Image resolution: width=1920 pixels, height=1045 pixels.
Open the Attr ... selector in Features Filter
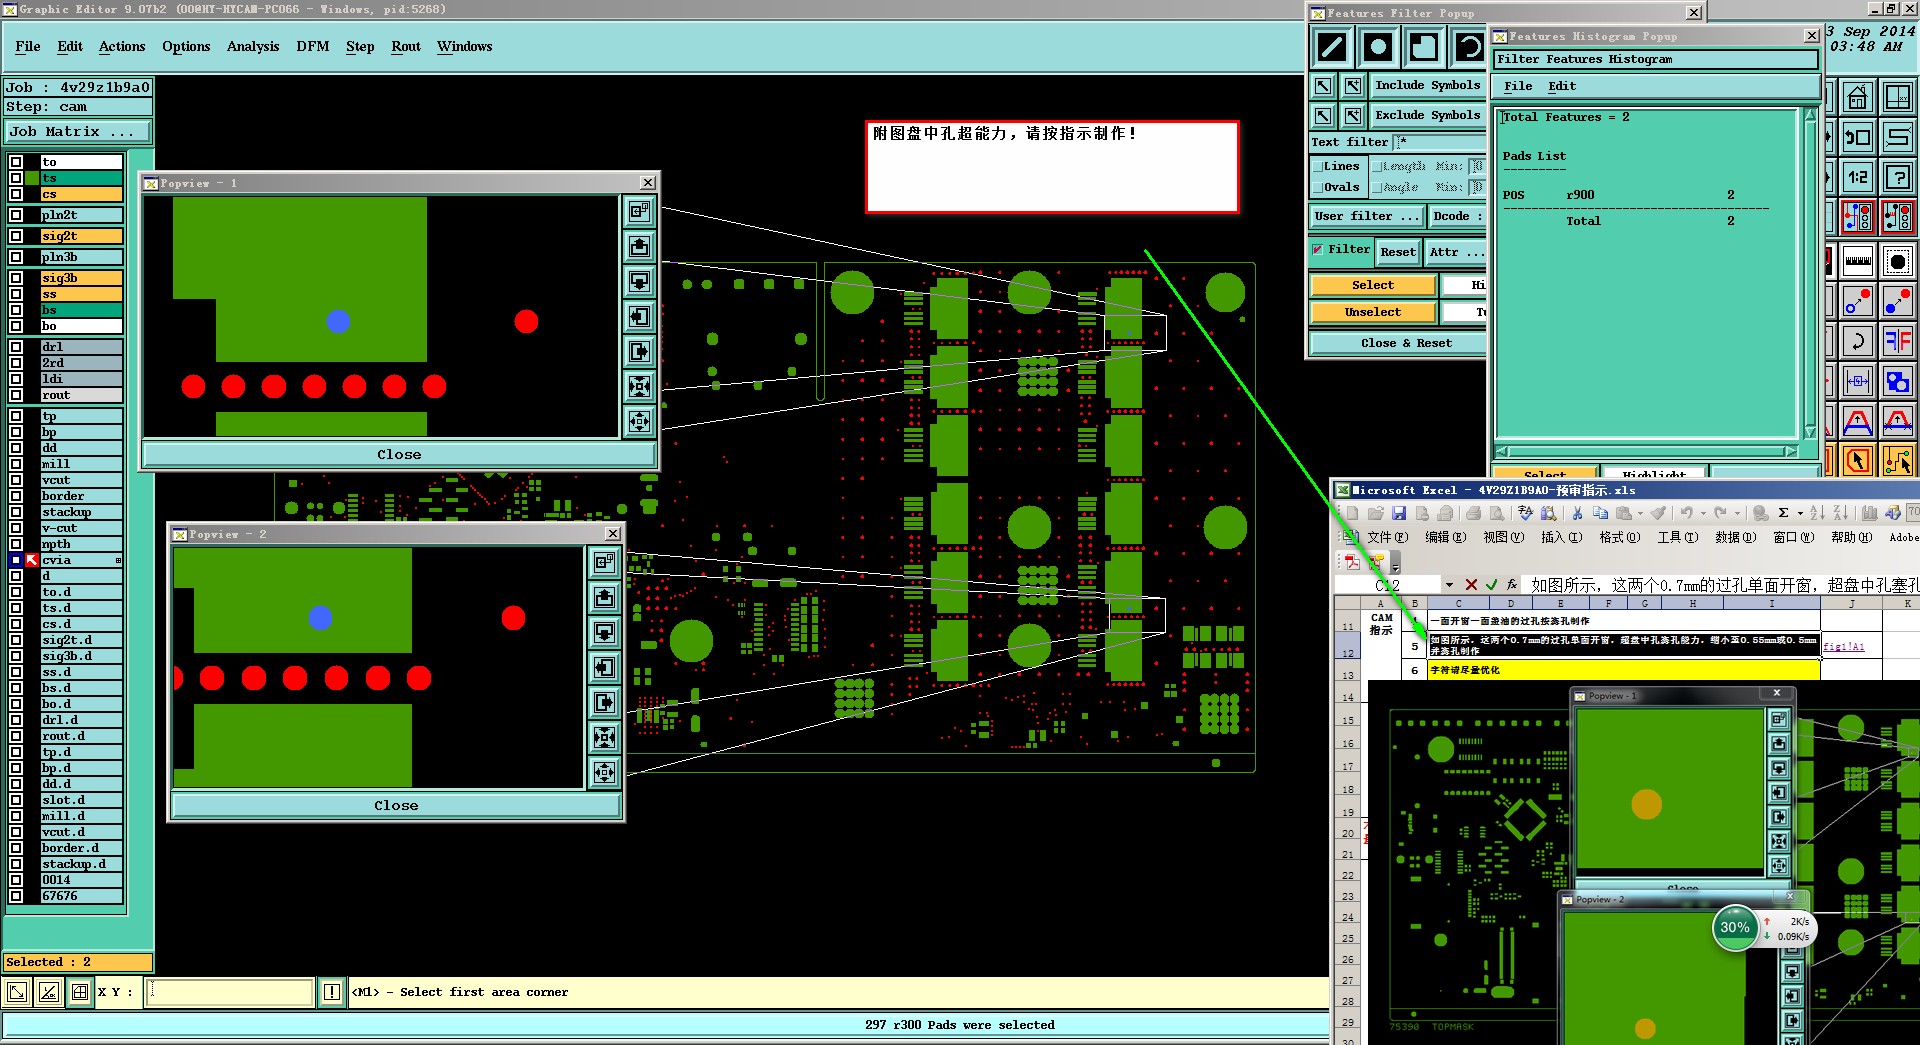click(x=1456, y=252)
